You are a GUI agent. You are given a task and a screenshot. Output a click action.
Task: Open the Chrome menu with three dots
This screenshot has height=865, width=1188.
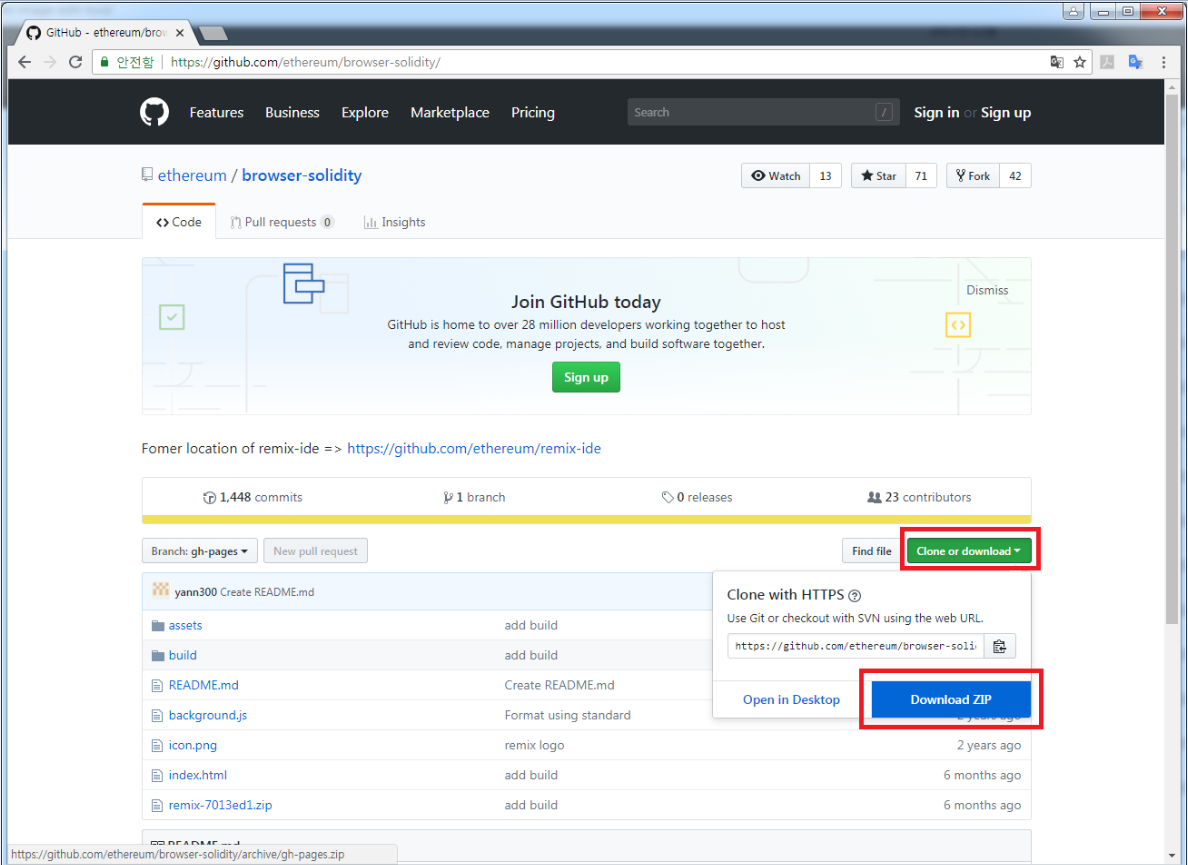1163,62
